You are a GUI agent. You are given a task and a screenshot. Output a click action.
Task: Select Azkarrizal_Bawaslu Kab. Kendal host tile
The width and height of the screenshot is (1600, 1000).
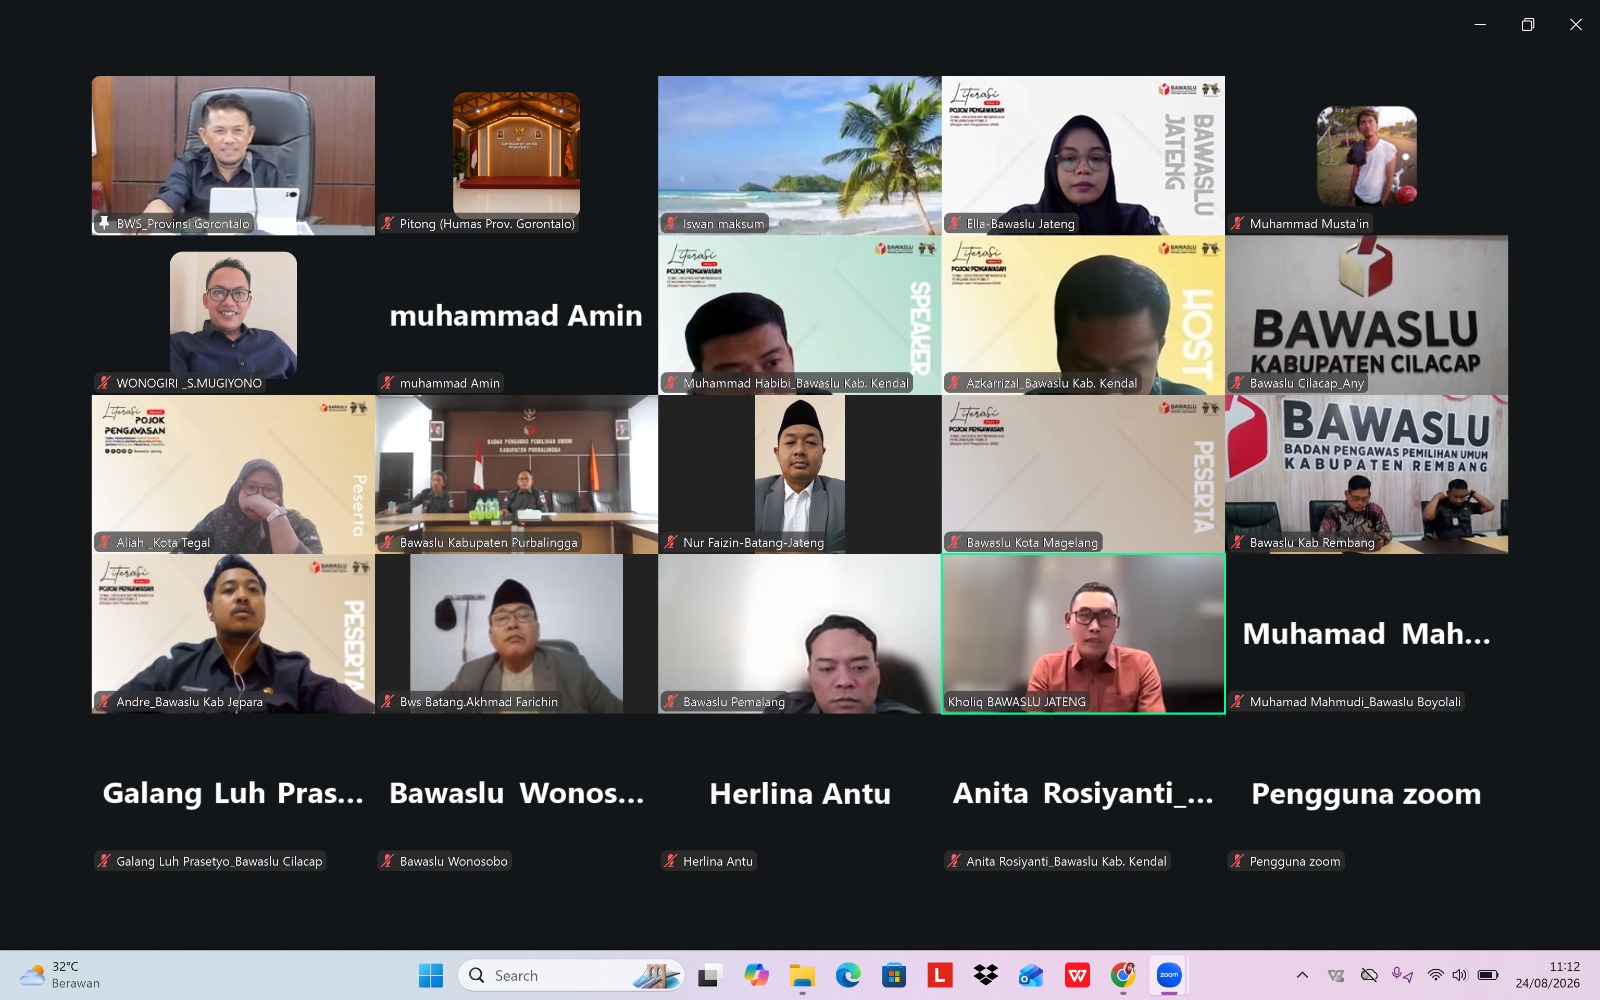pyautogui.click(x=1083, y=315)
